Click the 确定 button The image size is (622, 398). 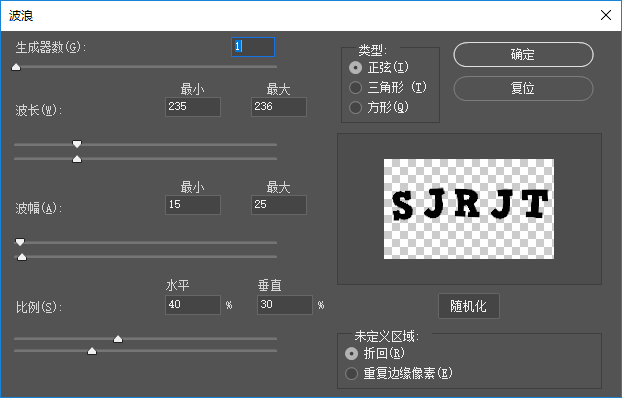pyautogui.click(x=523, y=54)
